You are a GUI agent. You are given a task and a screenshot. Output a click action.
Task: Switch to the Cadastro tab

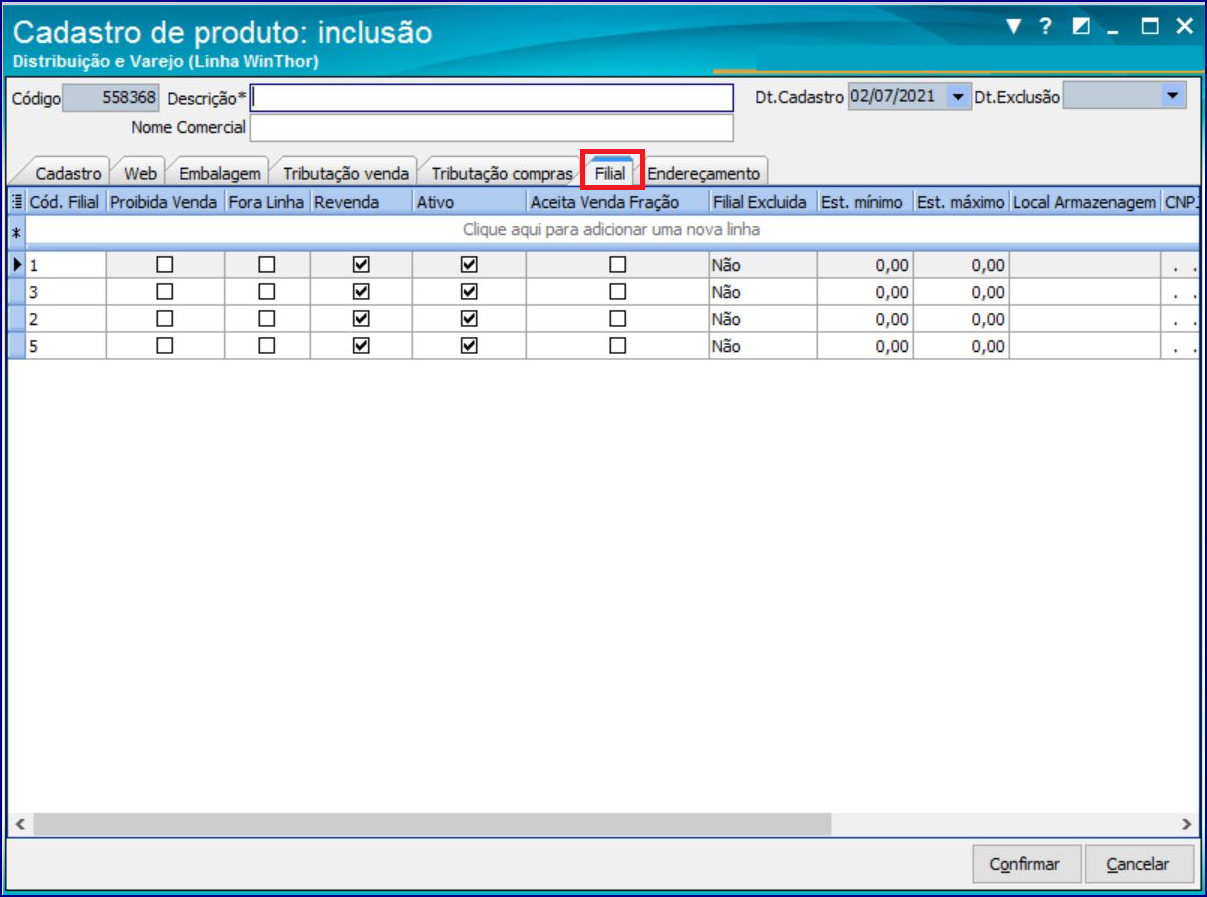pyautogui.click(x=68, y=173)
